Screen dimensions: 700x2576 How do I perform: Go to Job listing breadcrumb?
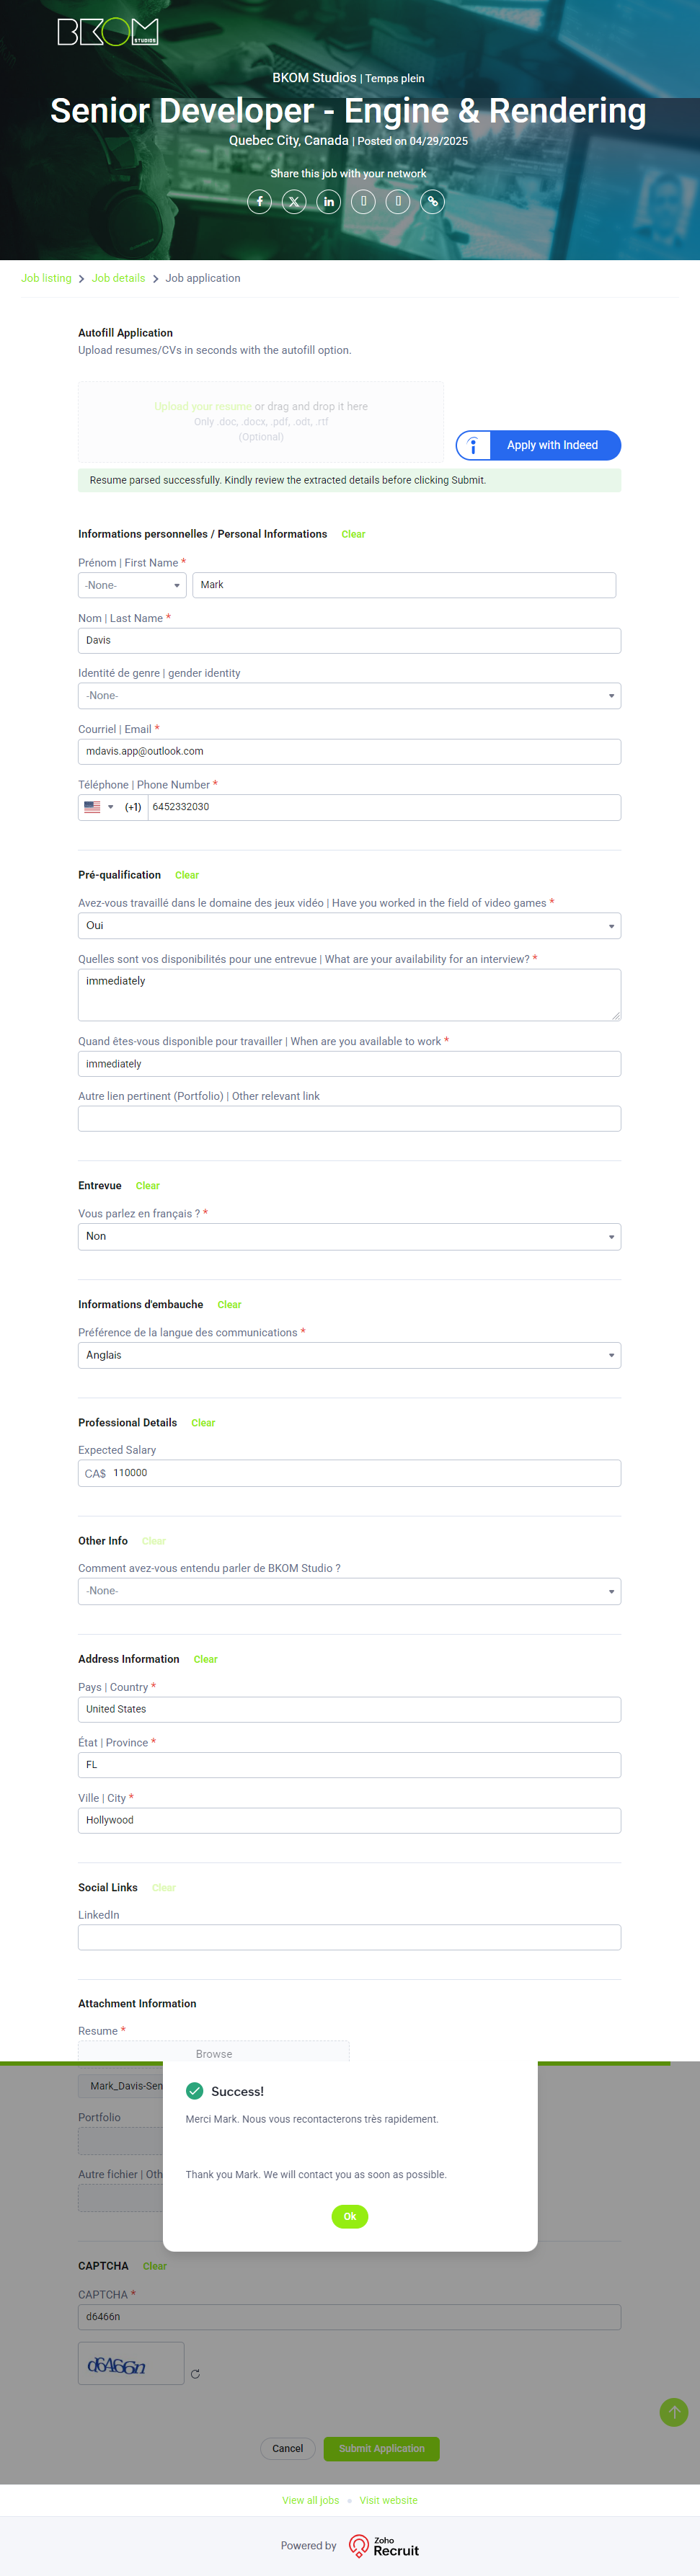[46, 278]
